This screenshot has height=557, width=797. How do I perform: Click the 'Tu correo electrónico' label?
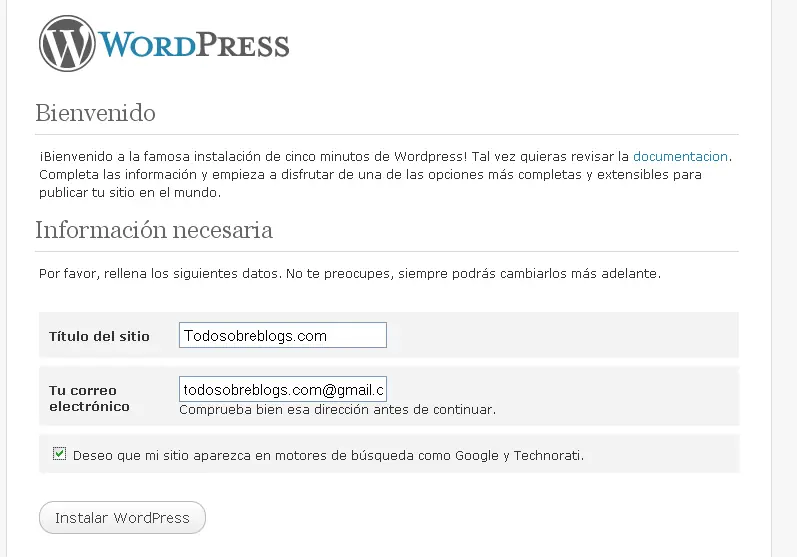tap(89, 398)
